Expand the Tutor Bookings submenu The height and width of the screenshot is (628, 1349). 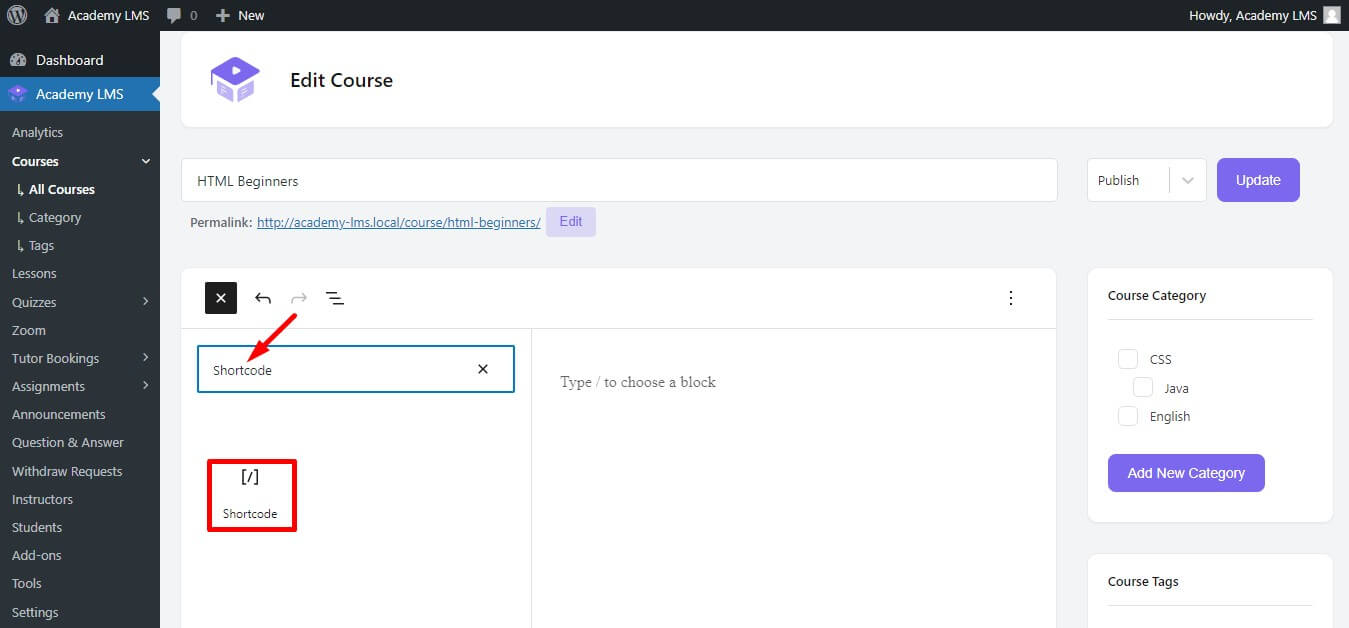(146, 358)
